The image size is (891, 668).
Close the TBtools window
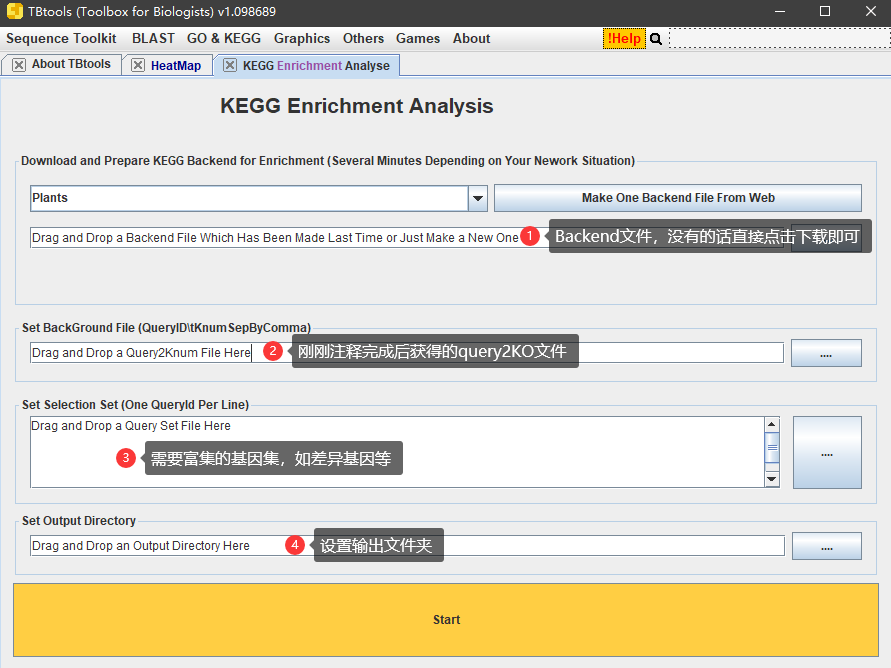point(871,11)
